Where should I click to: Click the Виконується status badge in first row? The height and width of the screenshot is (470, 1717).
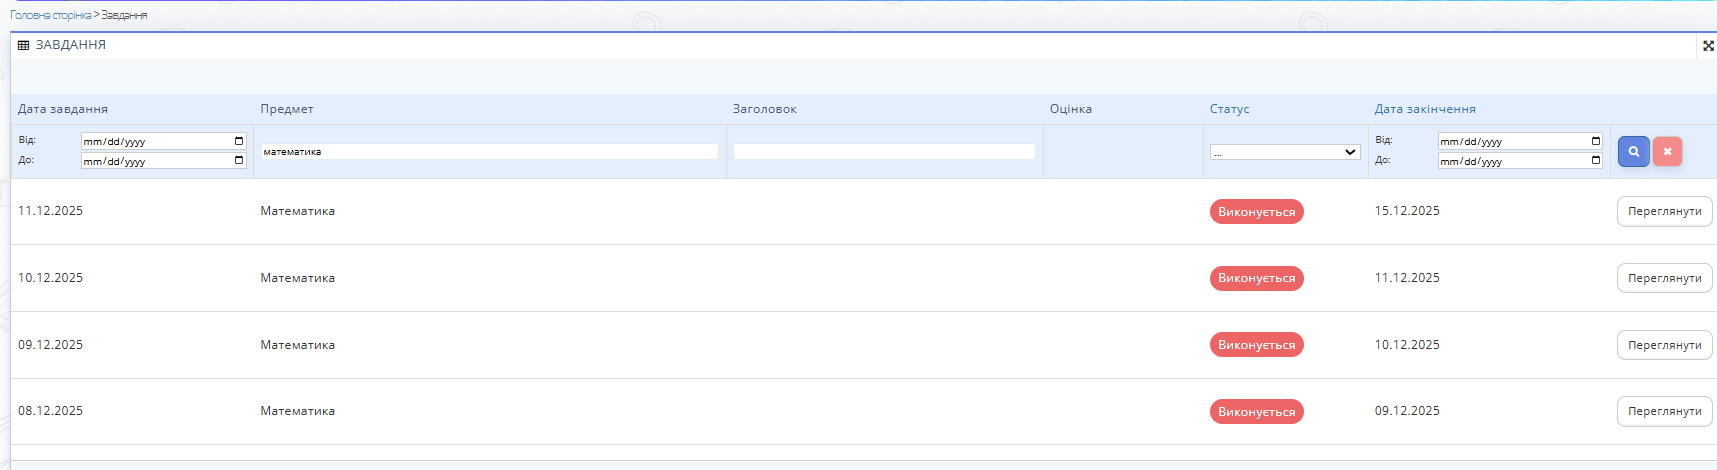[1256, 212]
